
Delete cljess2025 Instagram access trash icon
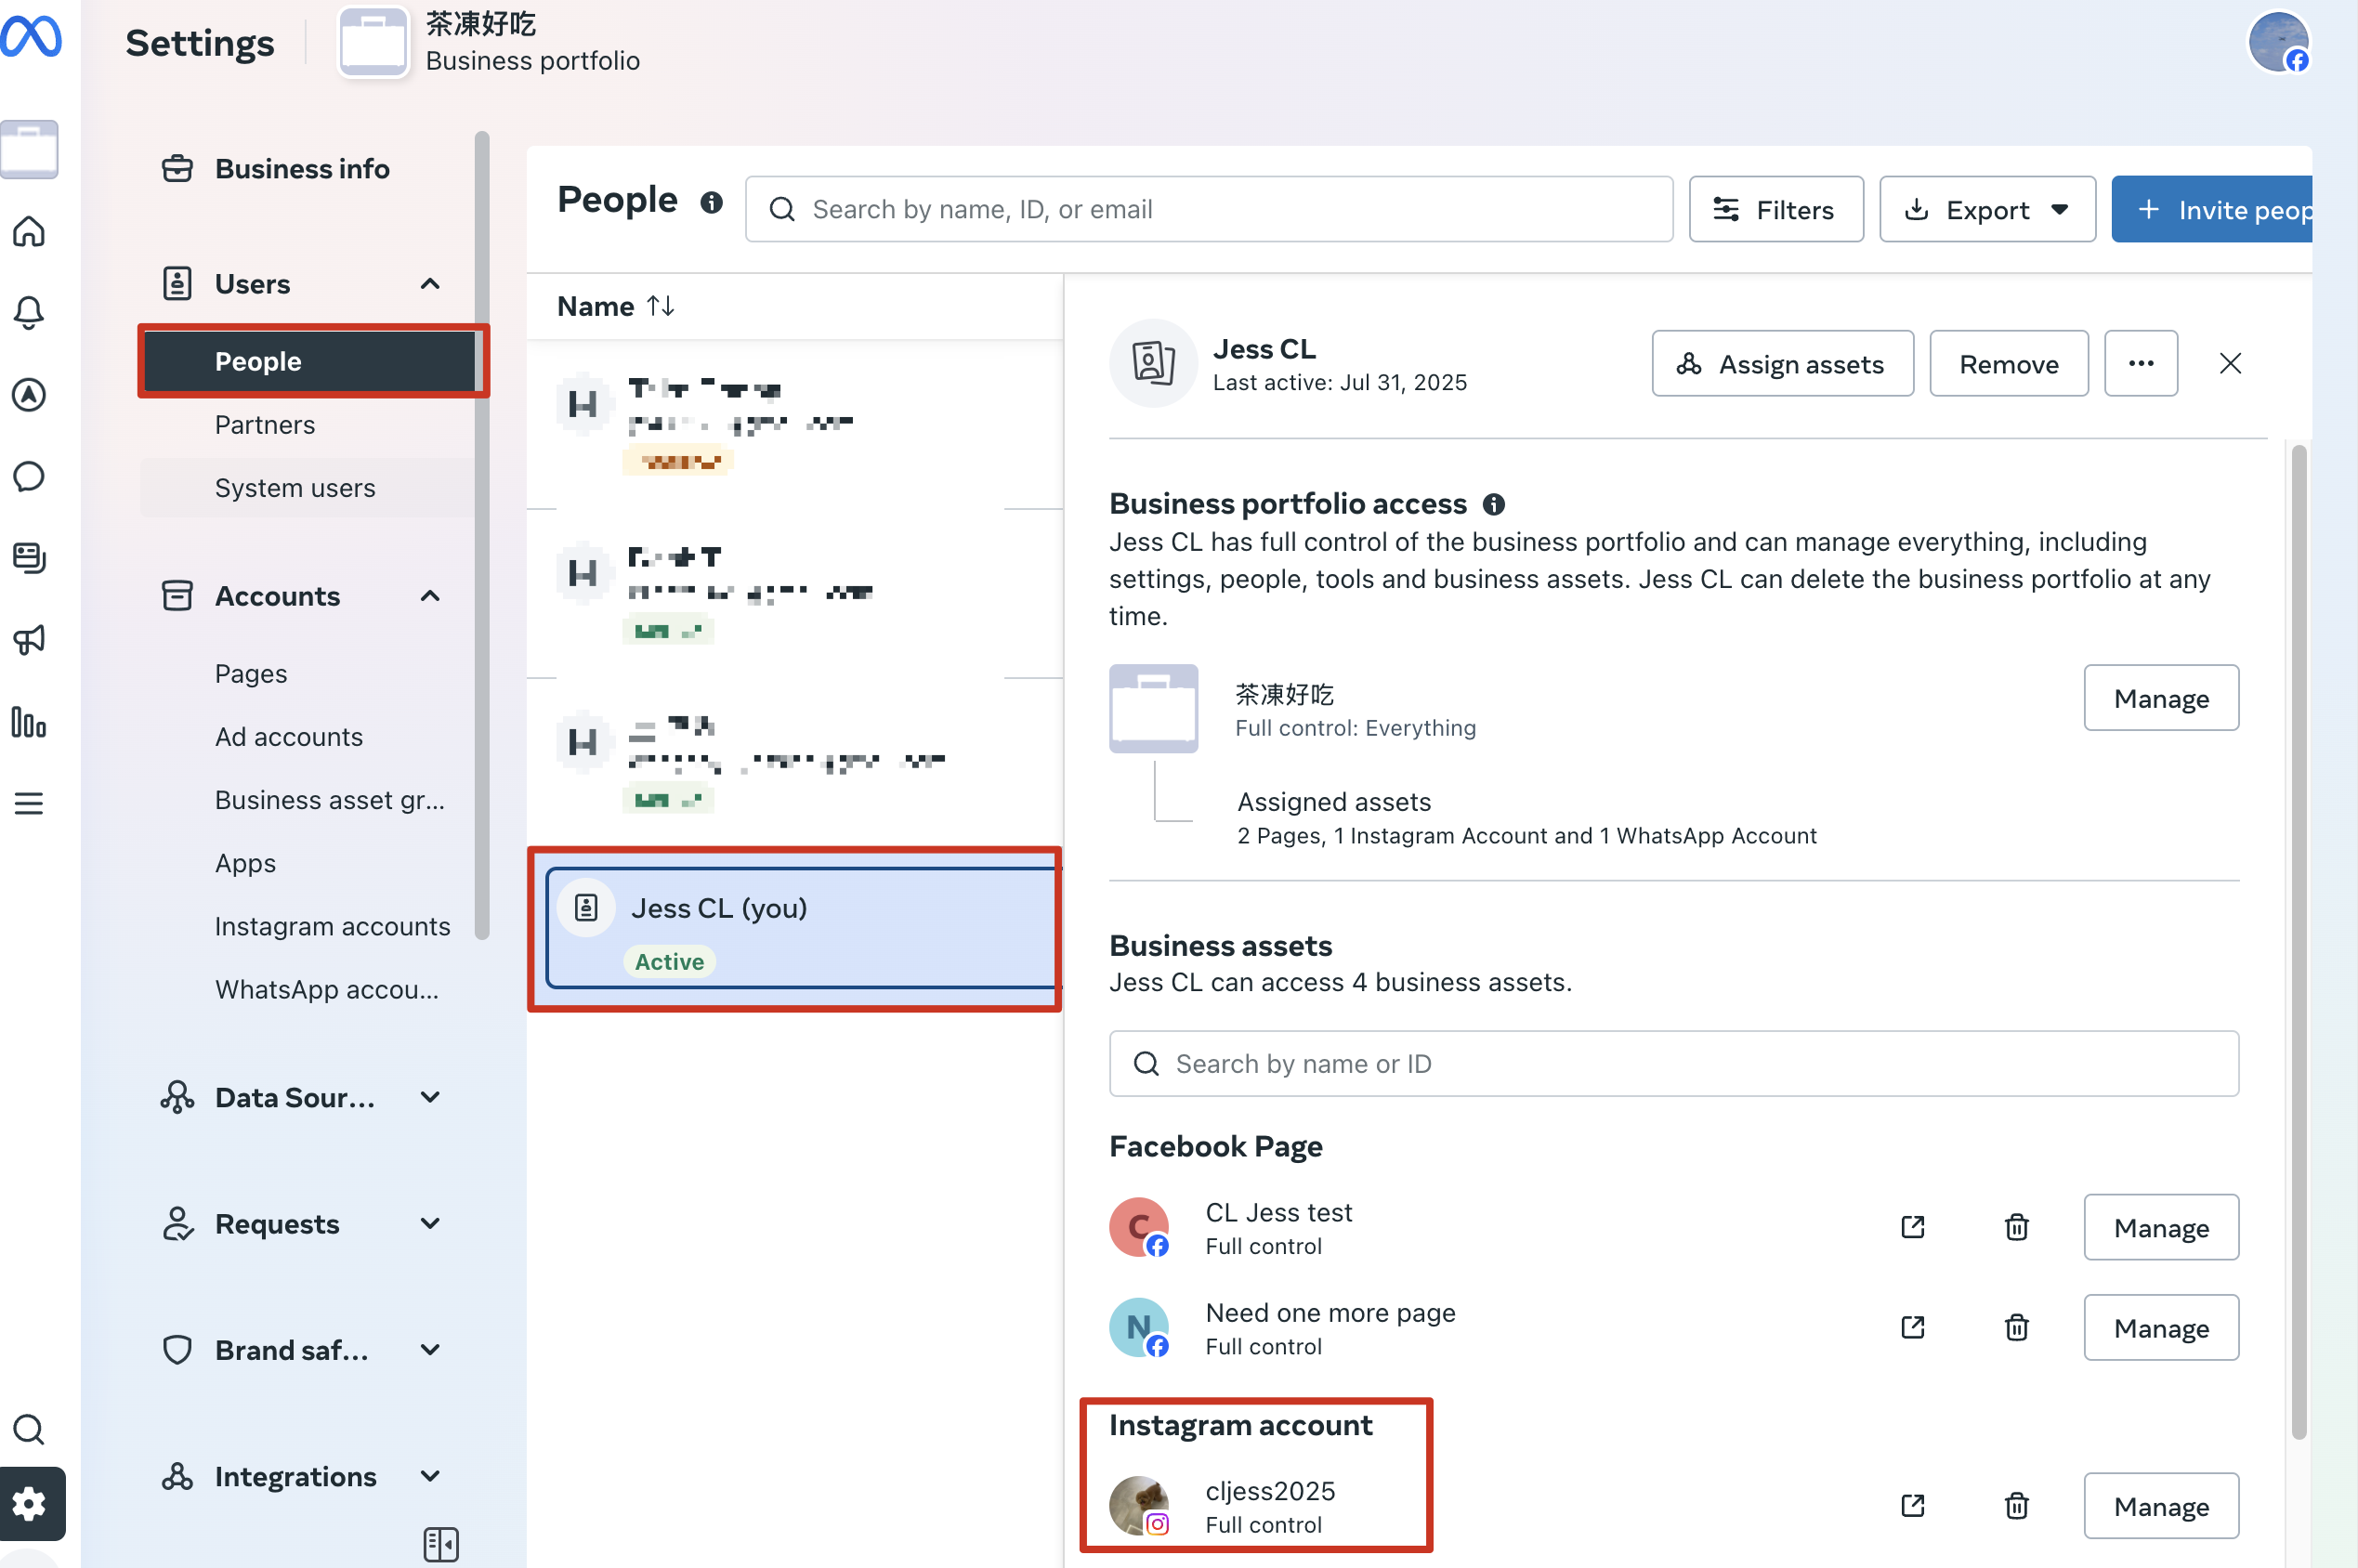click(2016, 1505)
